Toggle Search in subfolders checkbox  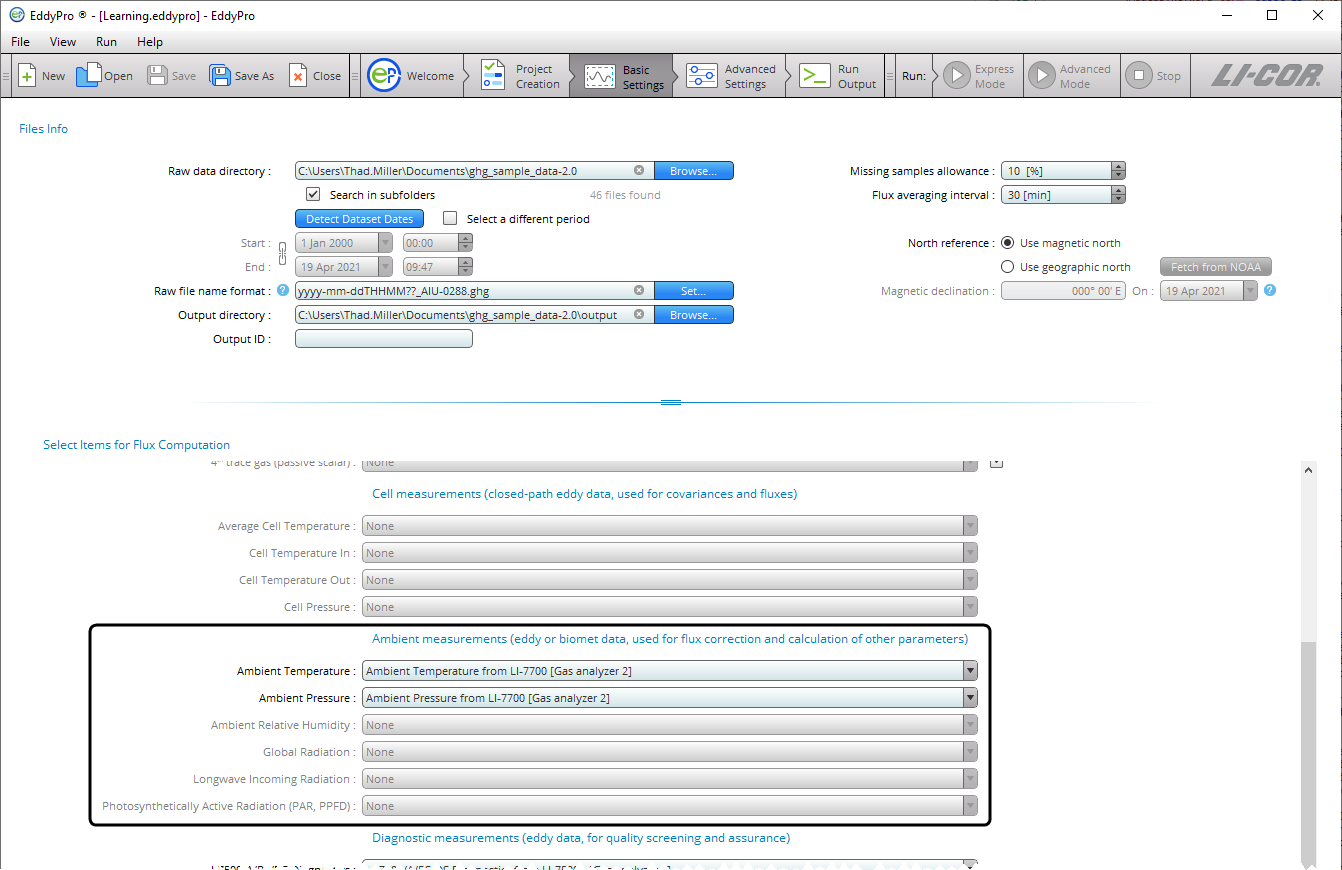(x=313, y=195)
